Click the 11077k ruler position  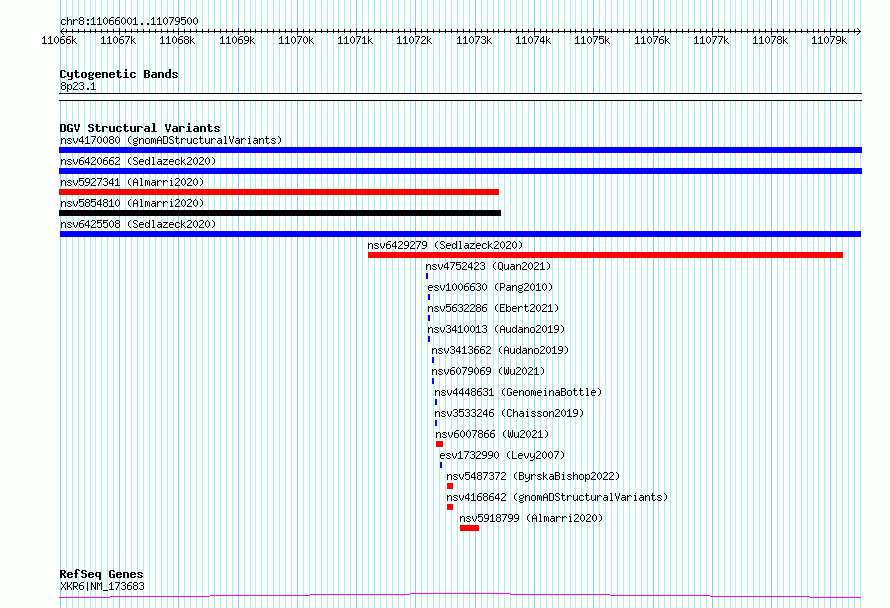(711, 40)
